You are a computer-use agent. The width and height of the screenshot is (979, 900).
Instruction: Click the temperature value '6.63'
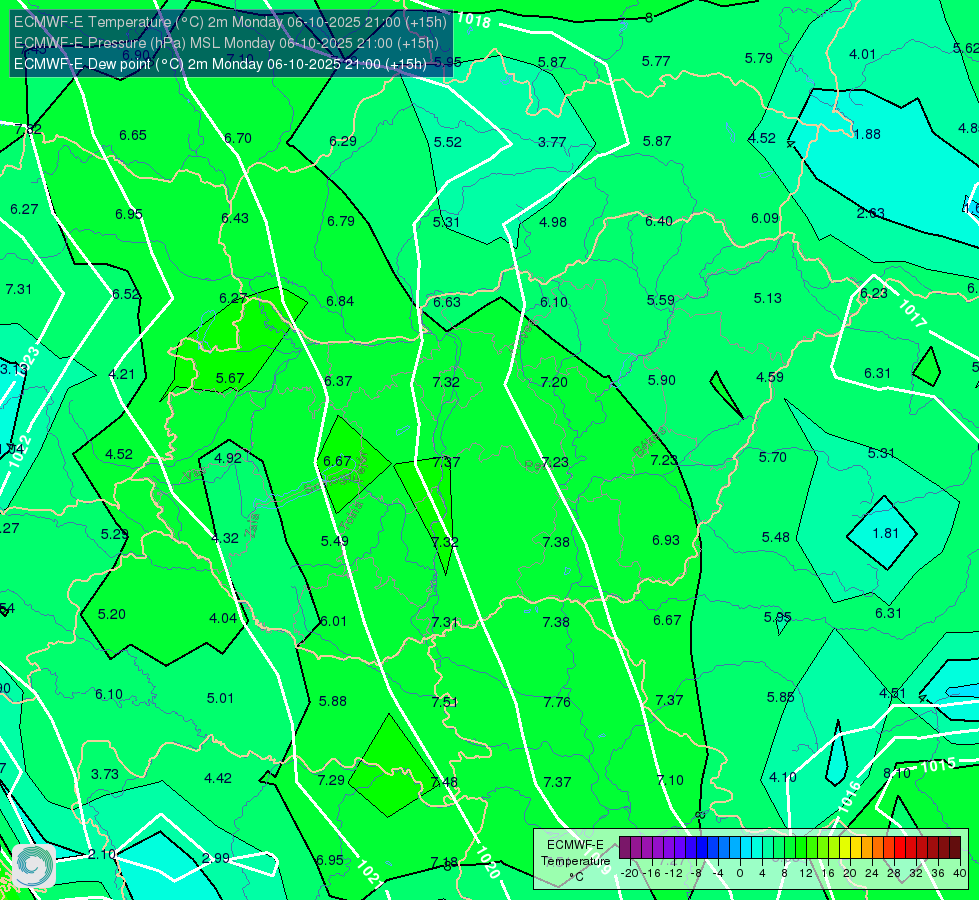tap(447, 302)
